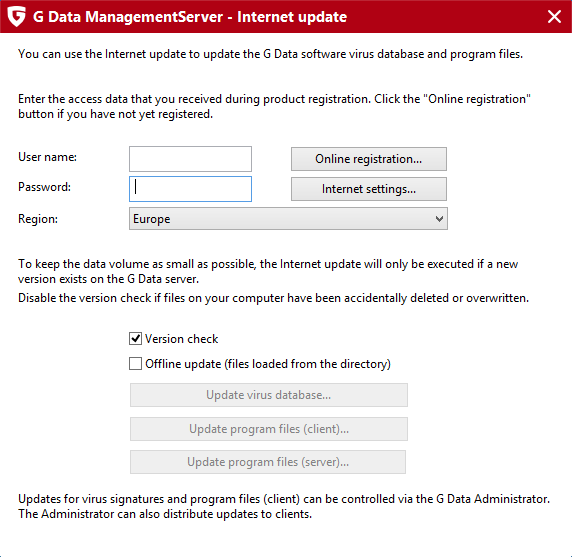
Task: Expand the Region dropdown arrow
Action: pyautogui.click(x=439, y=219)
